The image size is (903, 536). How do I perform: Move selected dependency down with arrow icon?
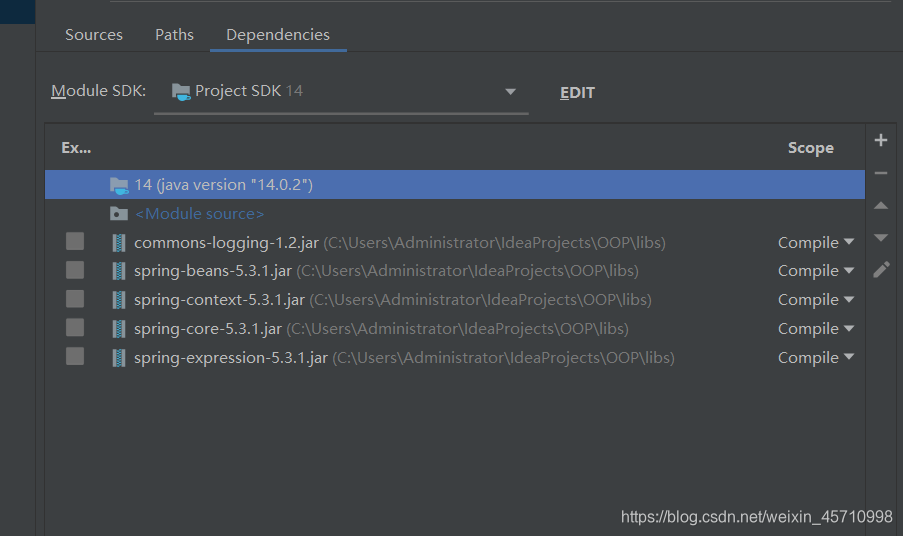click(881, 237)
